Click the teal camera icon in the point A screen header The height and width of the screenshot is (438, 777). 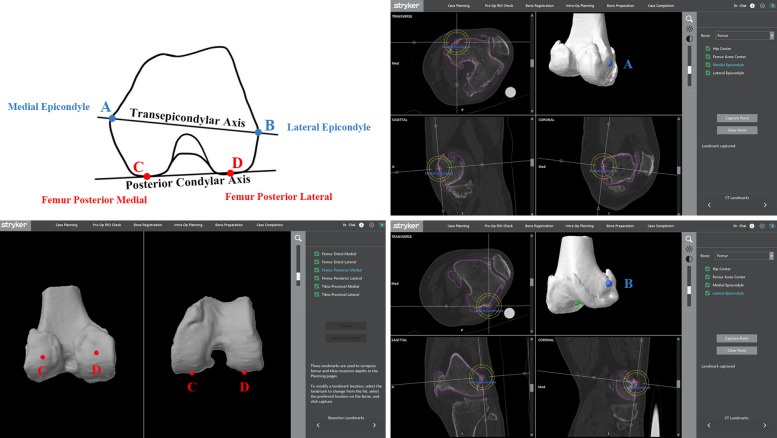coord(773,5)
